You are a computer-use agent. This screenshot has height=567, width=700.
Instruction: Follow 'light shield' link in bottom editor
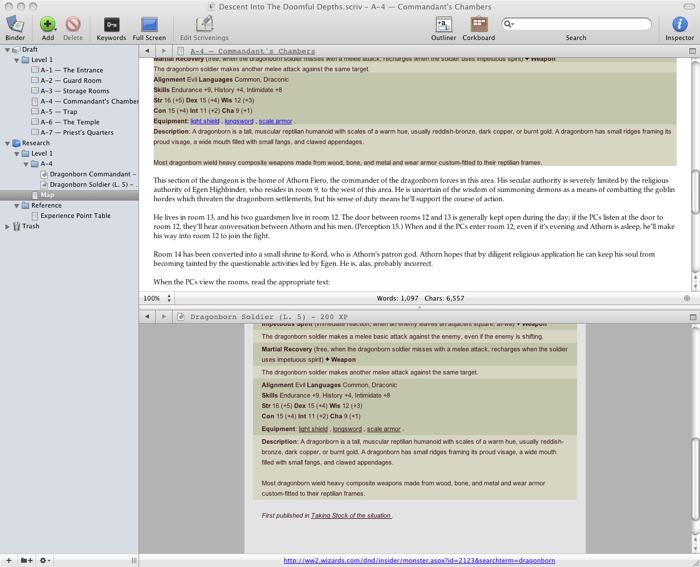tap(313, 429)
